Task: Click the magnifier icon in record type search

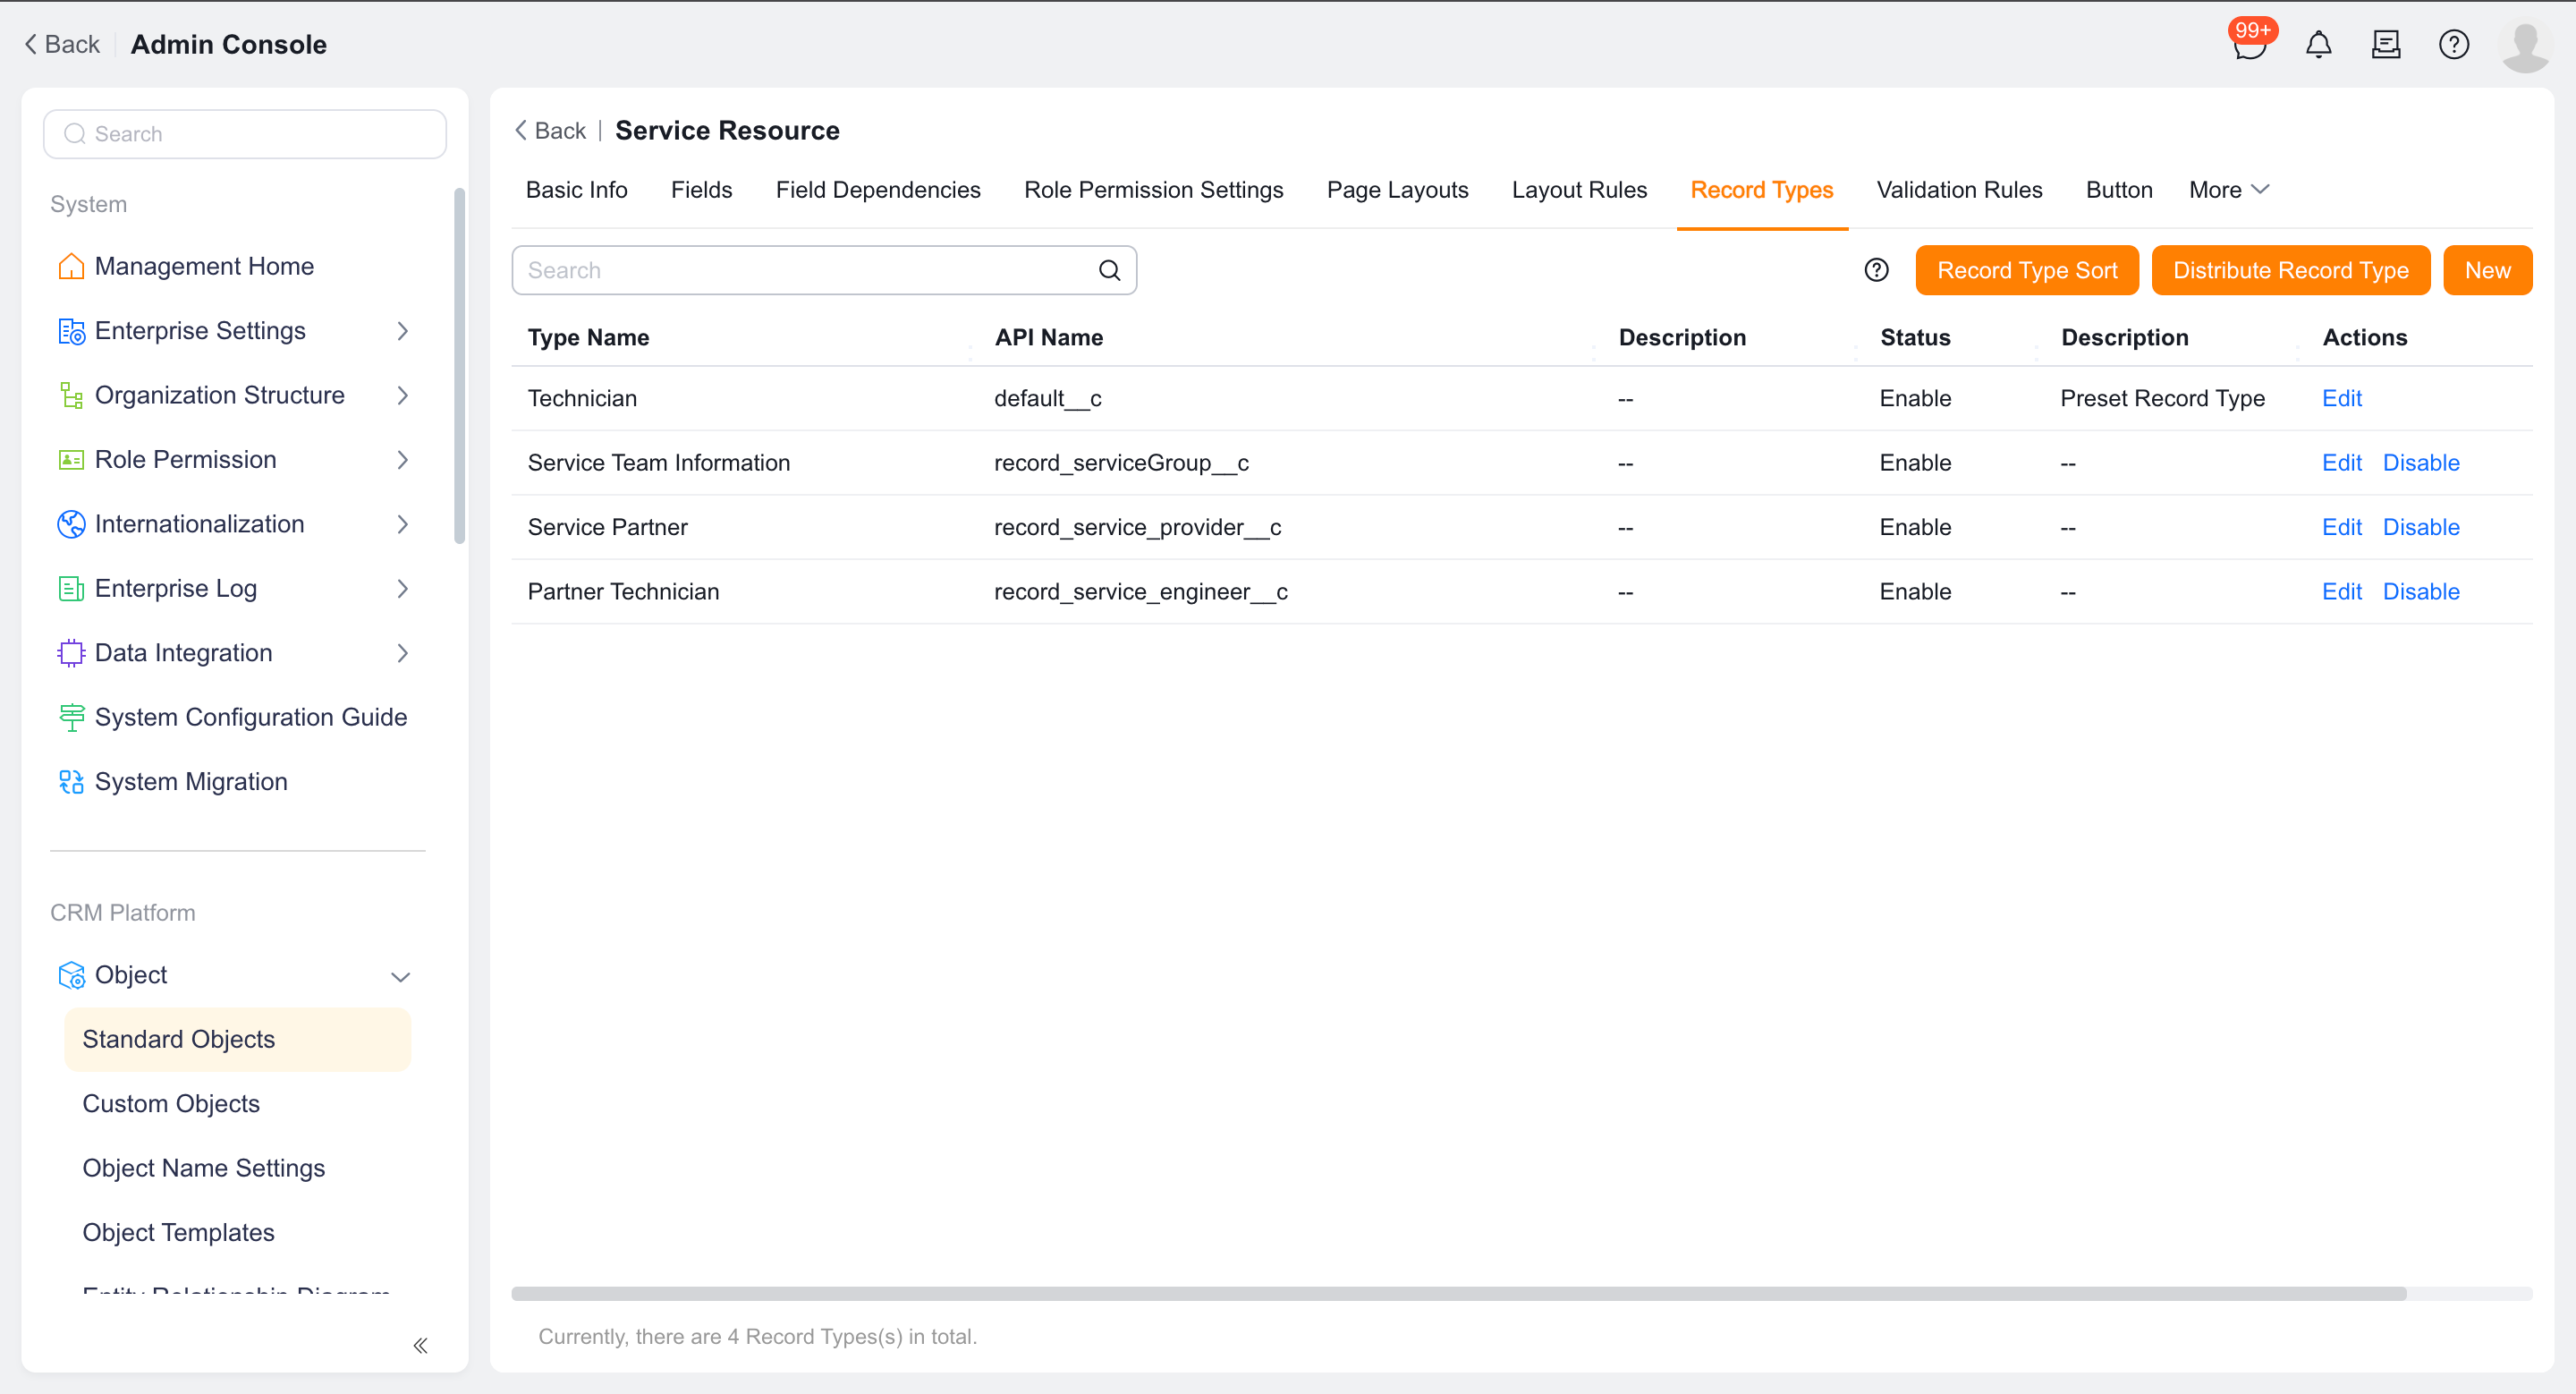Action: coord(1109,270)
